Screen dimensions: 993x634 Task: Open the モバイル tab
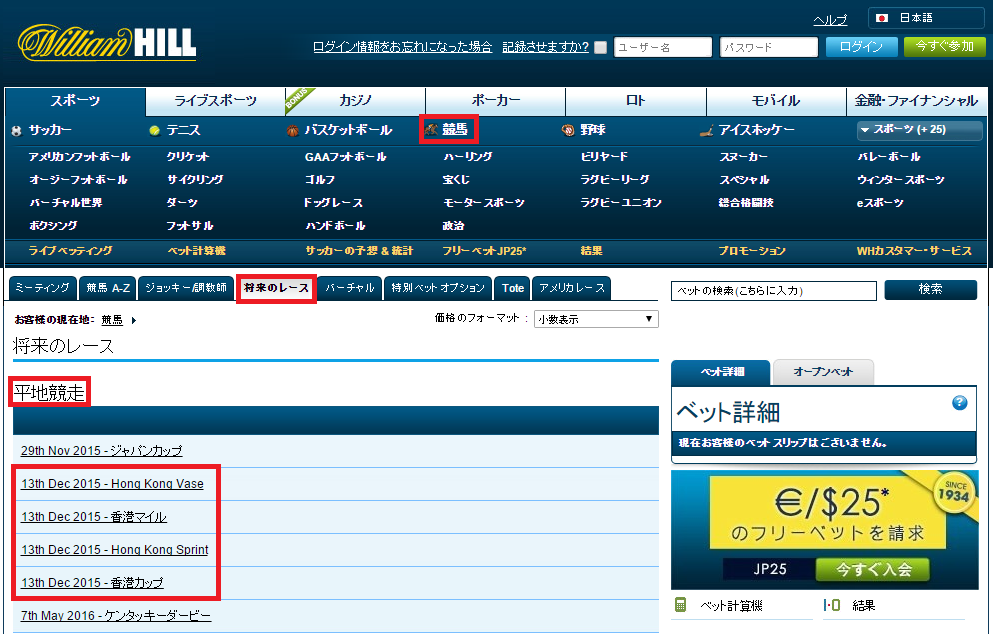(x=776, y=101)
